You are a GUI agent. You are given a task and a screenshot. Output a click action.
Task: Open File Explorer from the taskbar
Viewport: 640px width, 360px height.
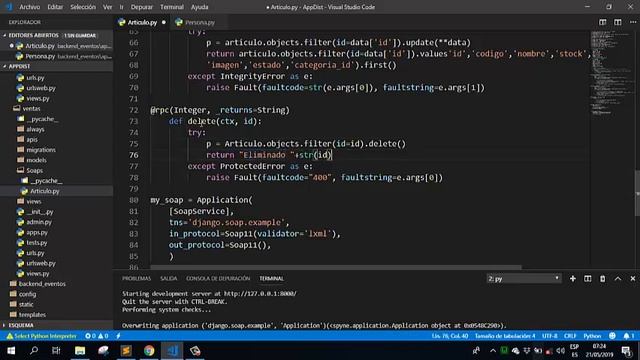pyautogui.click(x=80, y=351)
